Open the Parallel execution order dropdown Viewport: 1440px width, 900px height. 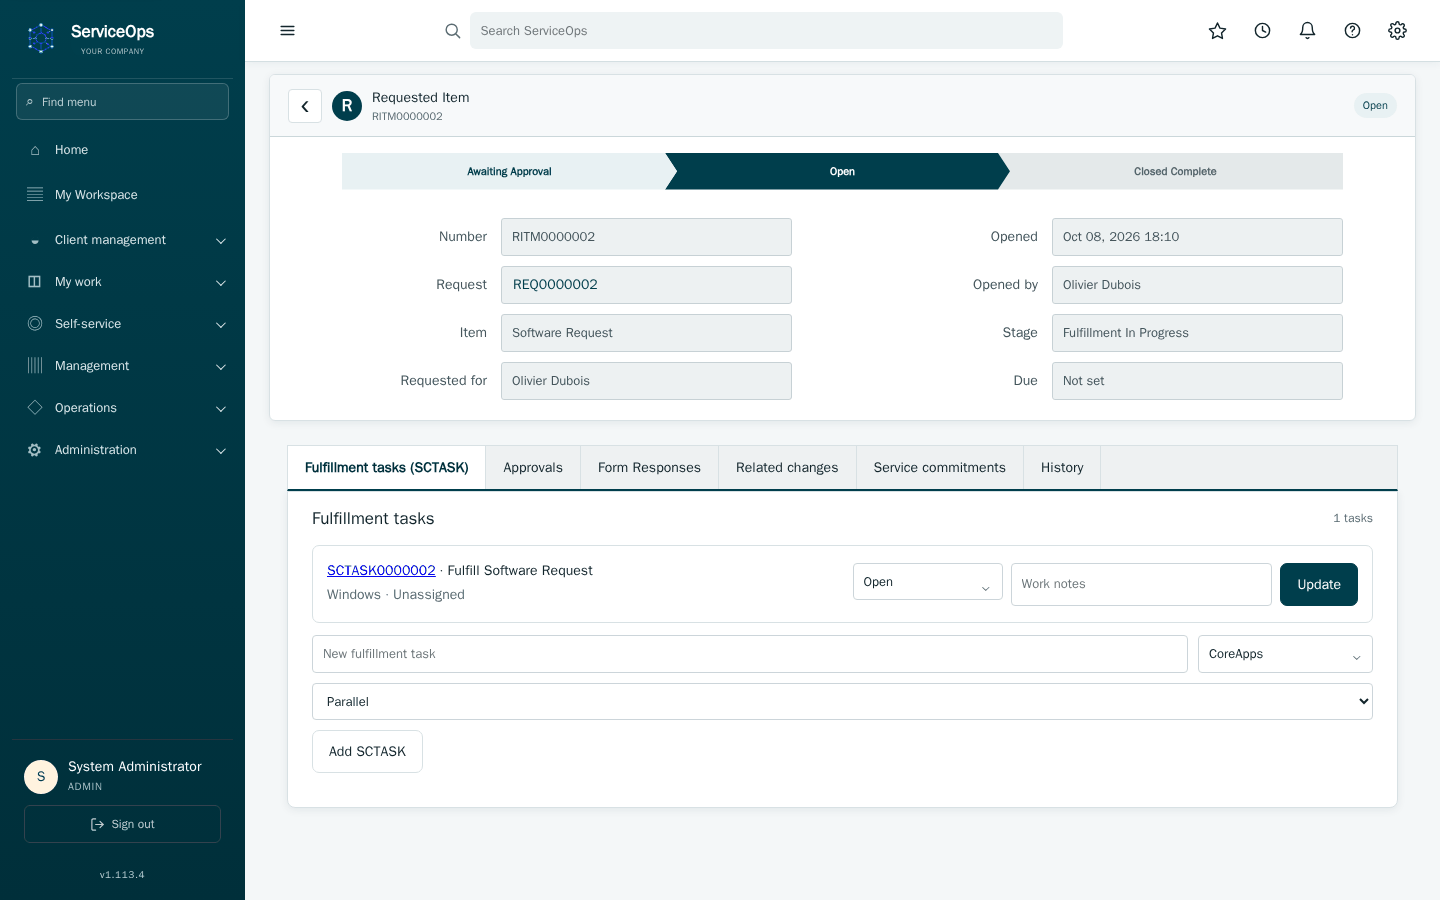842,702
